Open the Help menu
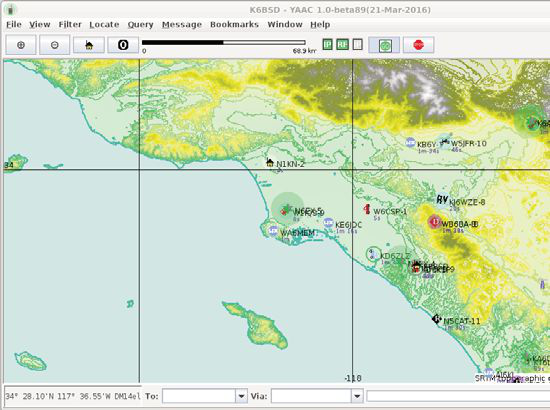 320,25
